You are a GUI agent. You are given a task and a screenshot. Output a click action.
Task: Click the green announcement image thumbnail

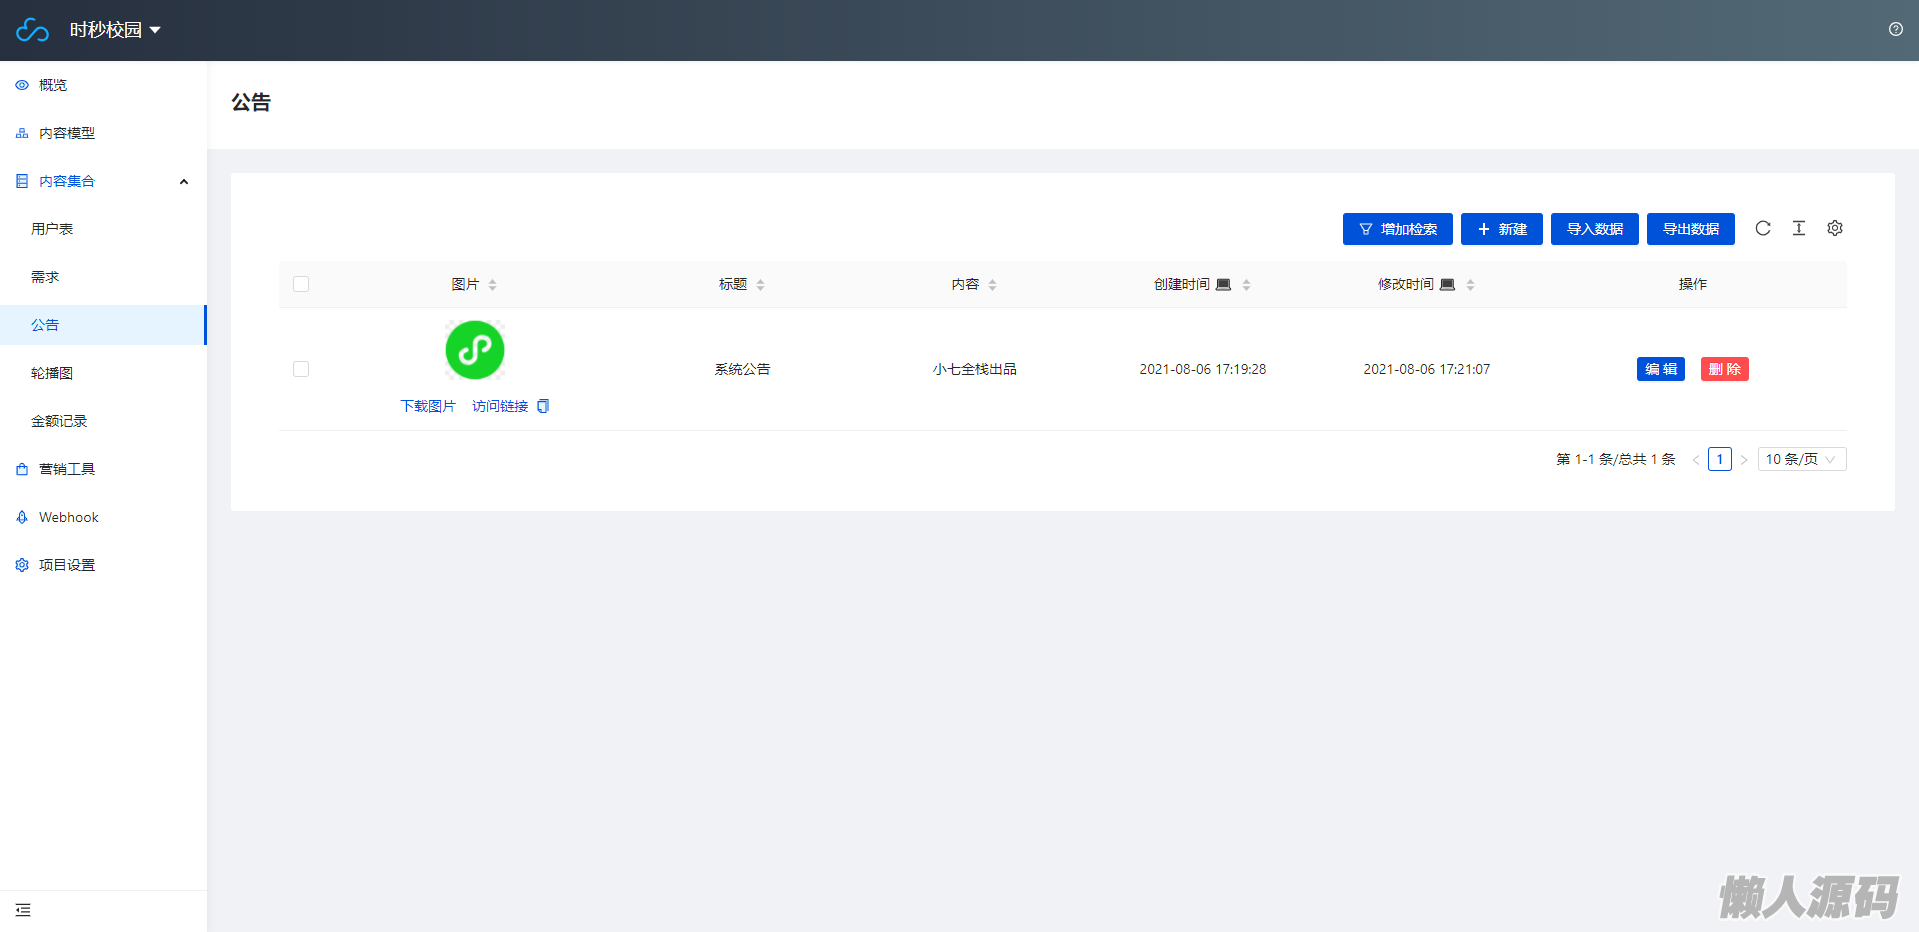pyautogui.click(x=475, y=350)
